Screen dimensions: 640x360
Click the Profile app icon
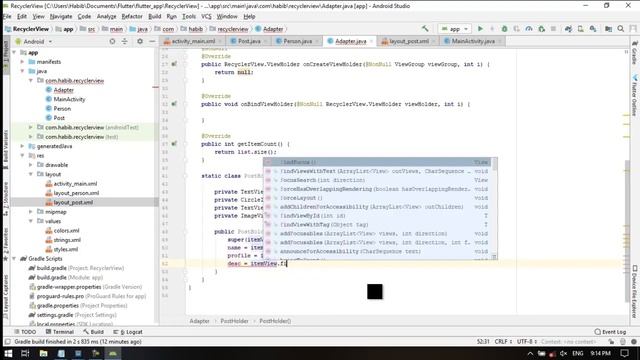[x=529, y=29]
